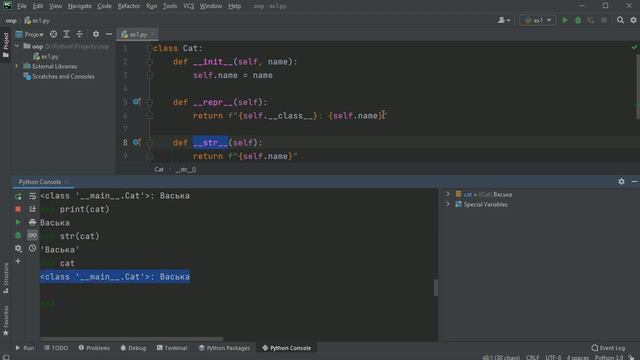Open Project panel gear options
The image size is (640, 360).
point(96,34)
